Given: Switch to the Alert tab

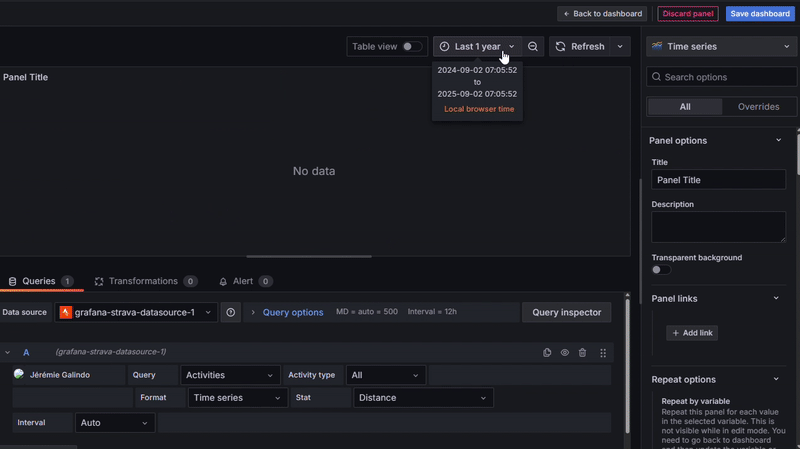Looking at the screenshot, I should [x=245, y=281].
